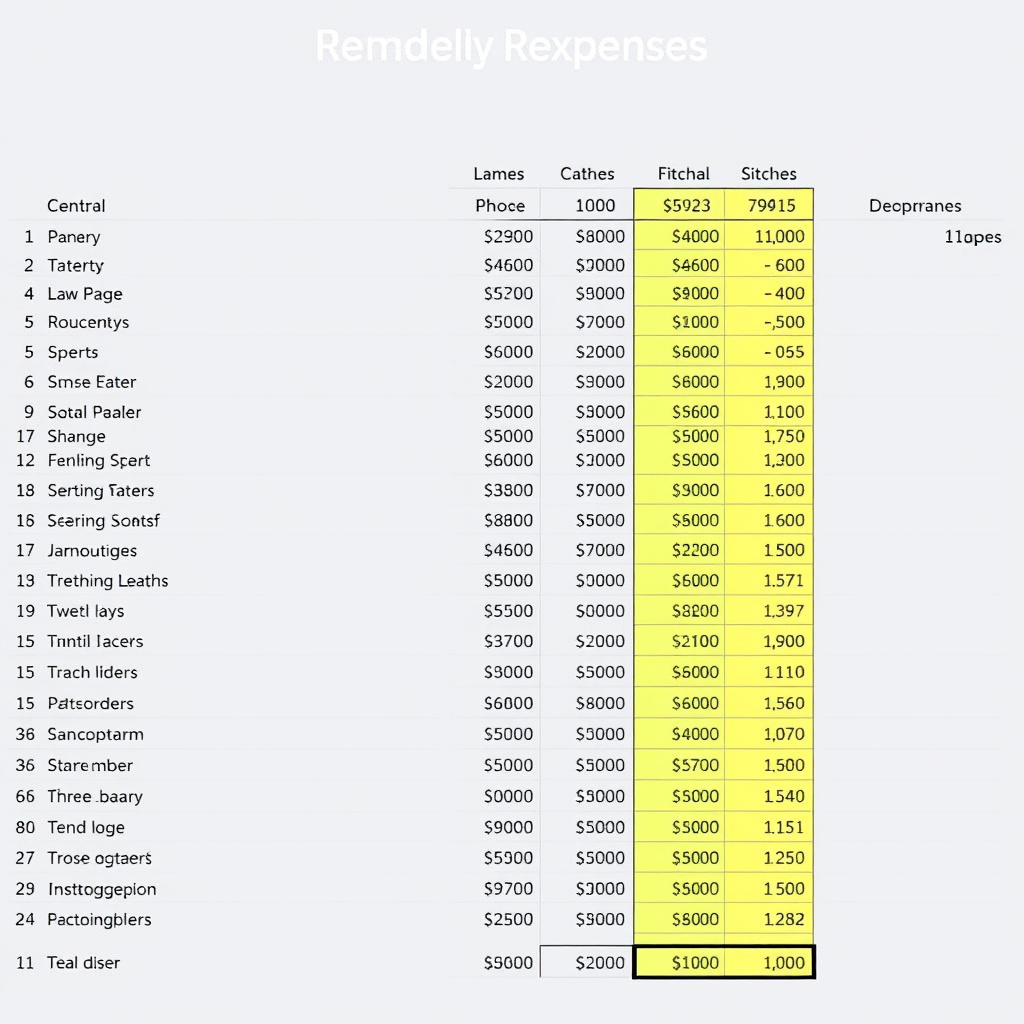Click the '$3700' cell in Tnntil Iacers row
The width and height of the screenshot is (1024, 1024).
click(x=508, y=641)
